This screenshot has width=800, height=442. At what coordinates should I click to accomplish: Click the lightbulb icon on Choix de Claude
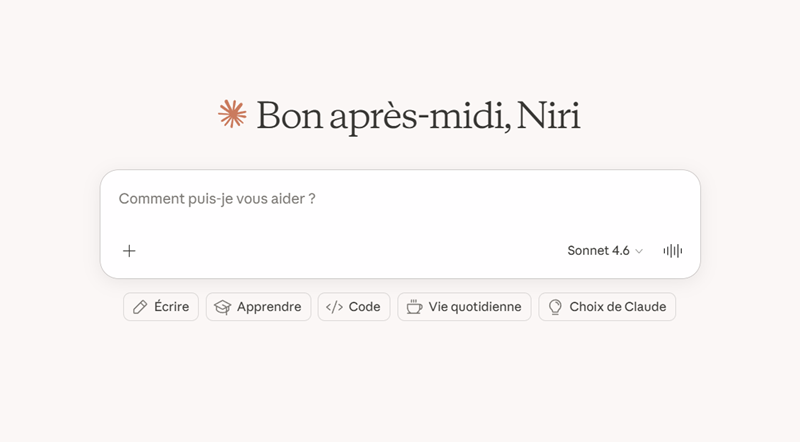point(555,307)
